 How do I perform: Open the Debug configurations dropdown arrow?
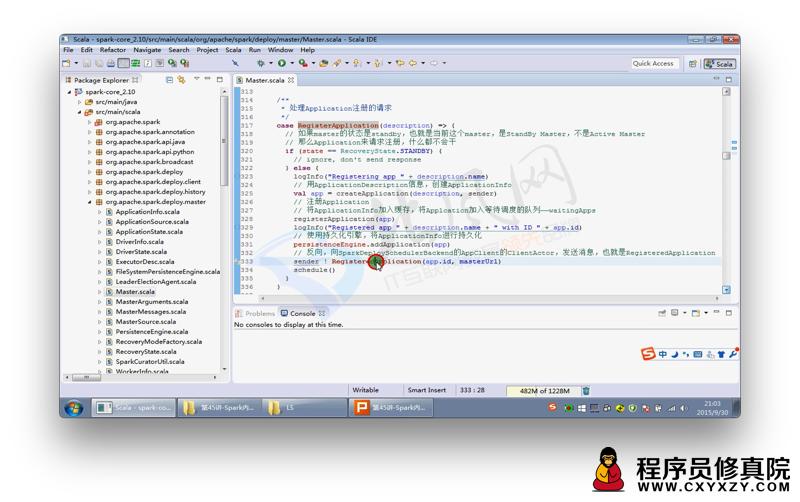click(x=270, y=63)
